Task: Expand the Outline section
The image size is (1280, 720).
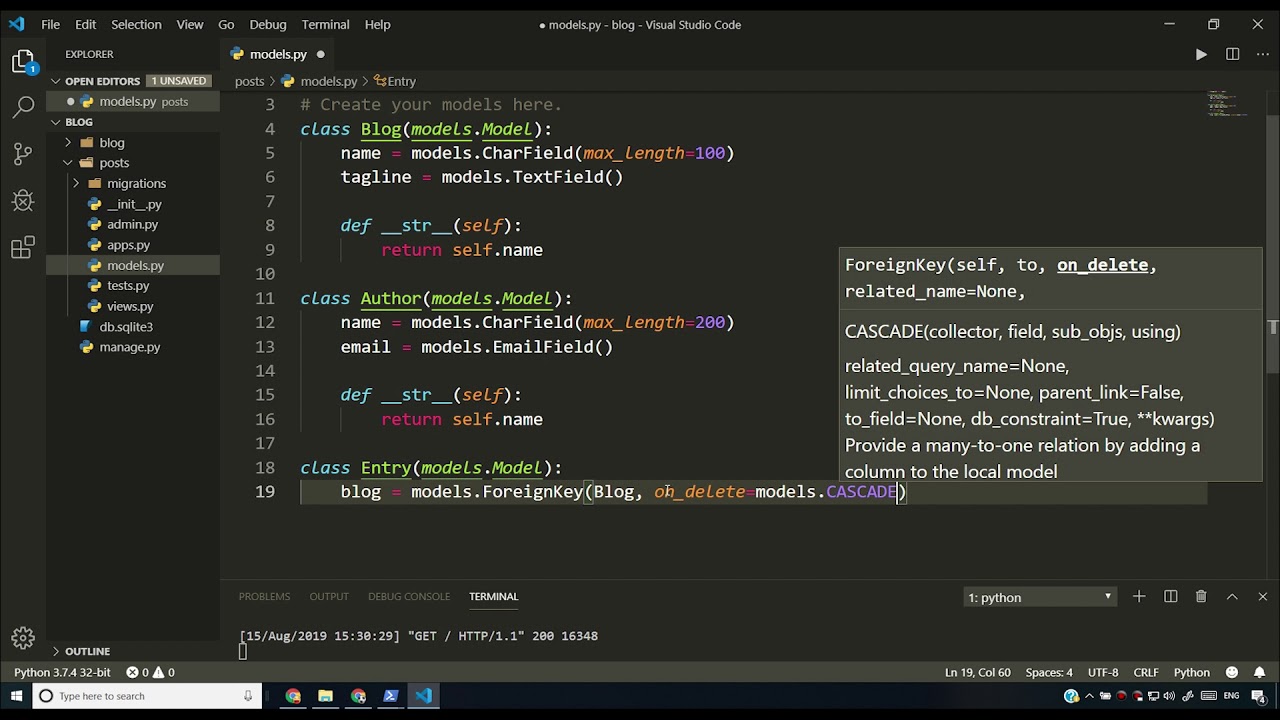Action: point(88,651)
